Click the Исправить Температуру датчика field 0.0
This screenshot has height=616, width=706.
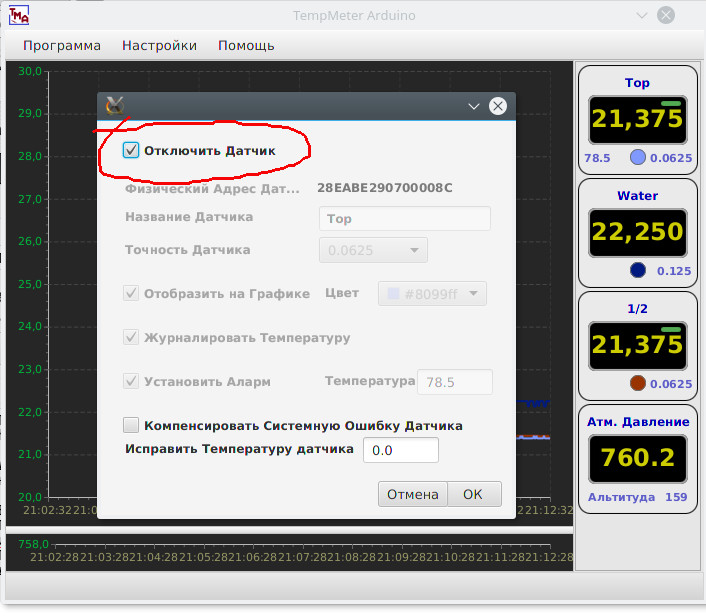[401, 450]
